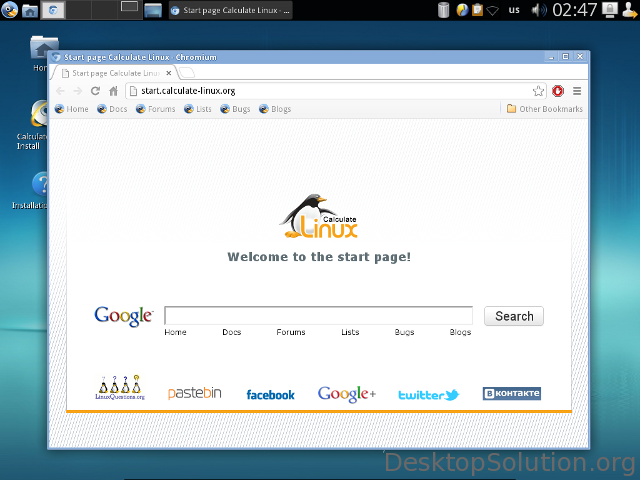Open the Chromium hamburger menu

coord(577,91)
